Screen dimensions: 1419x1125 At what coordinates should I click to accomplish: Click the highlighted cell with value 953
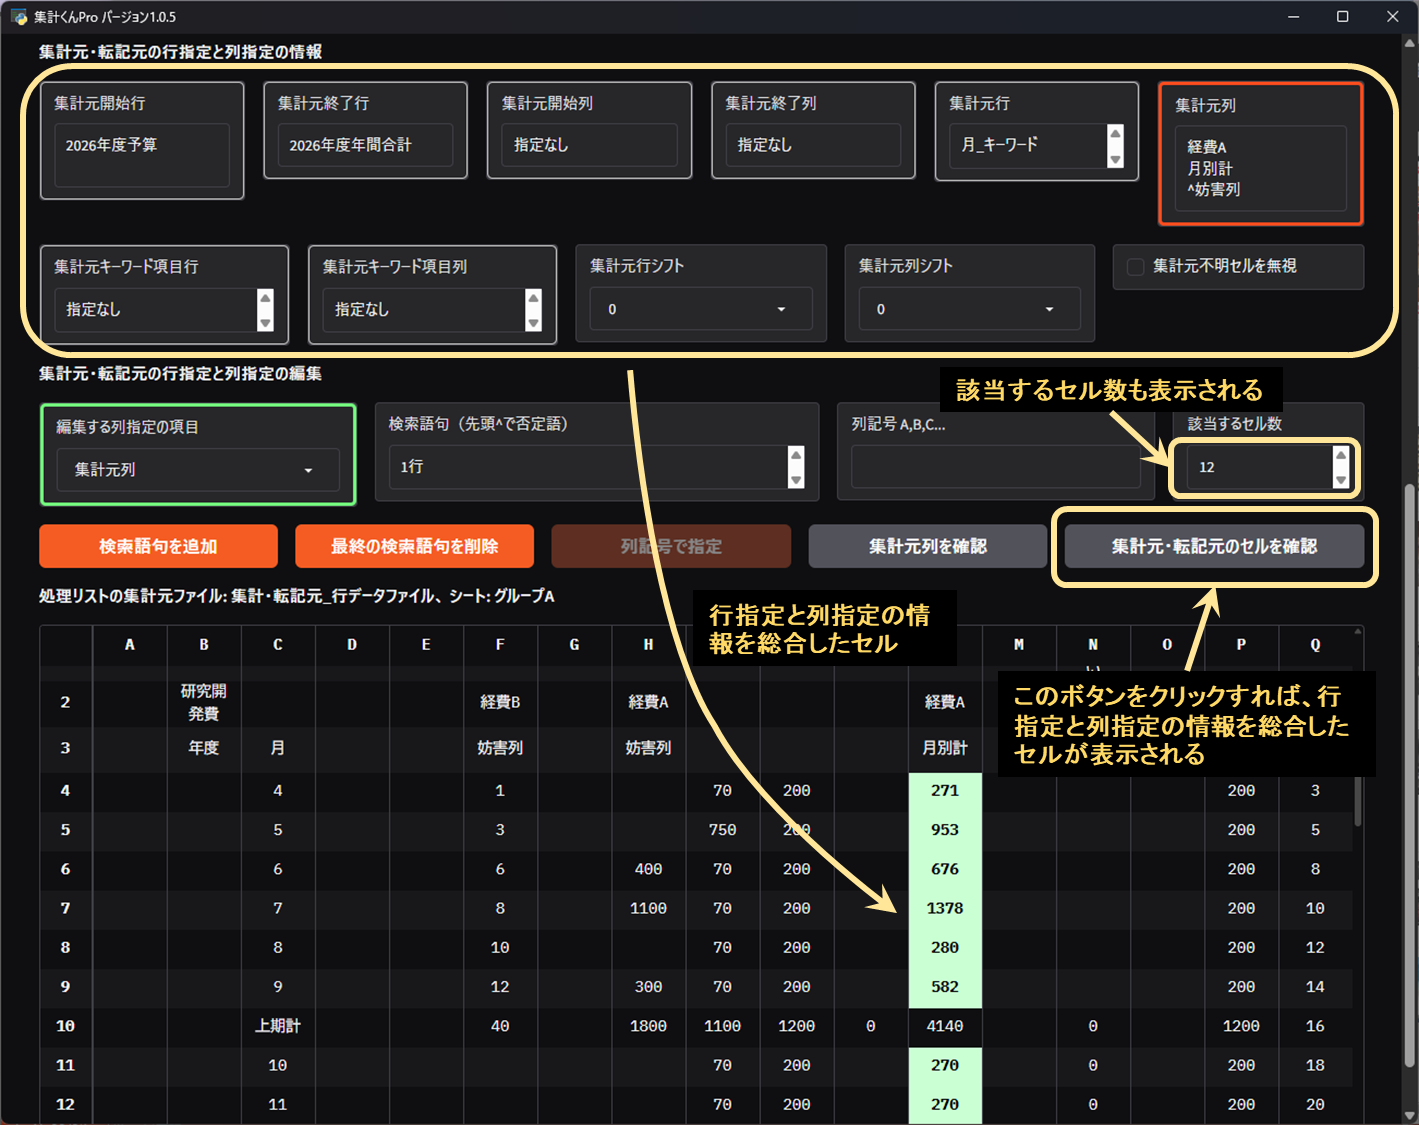coord(945,830)
